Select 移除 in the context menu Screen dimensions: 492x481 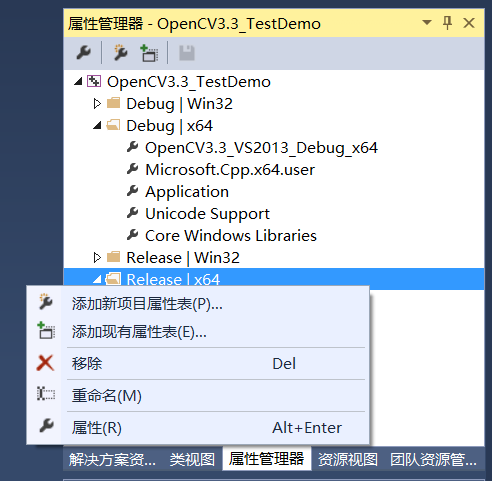(87, 363)
